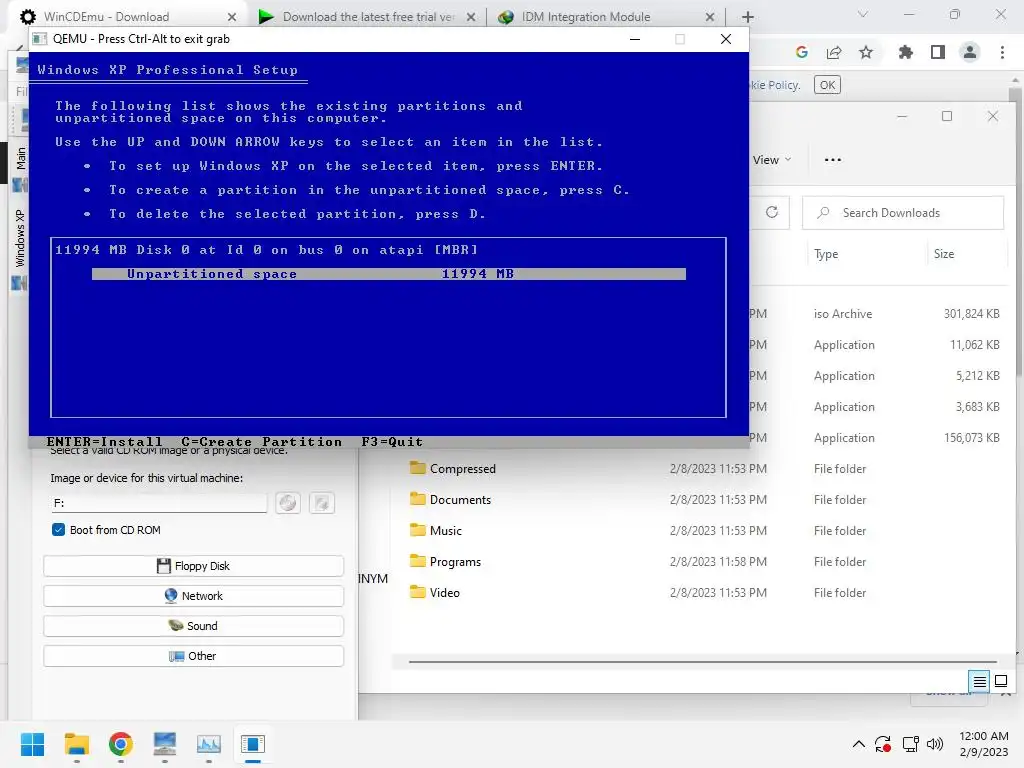This screenshot has height=768, width=1024.
Task: Select the 5,212 KB Application row
Action: [877, 376]
